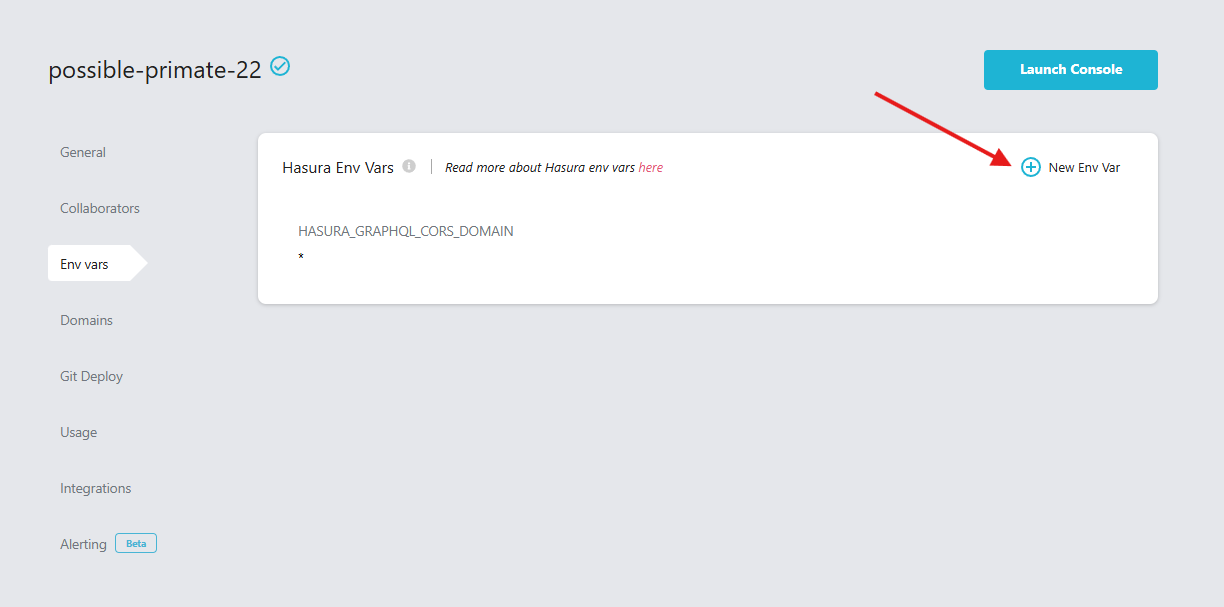Click the verified checkmark next to project name
The image size is (1224, 607).
pyautogui.click(x=280, y=66)
